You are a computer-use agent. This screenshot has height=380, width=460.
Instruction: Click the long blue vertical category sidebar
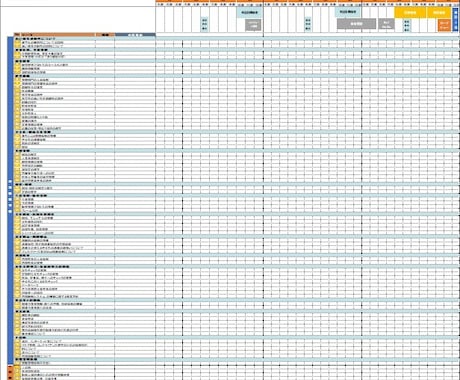coord(10,201)
